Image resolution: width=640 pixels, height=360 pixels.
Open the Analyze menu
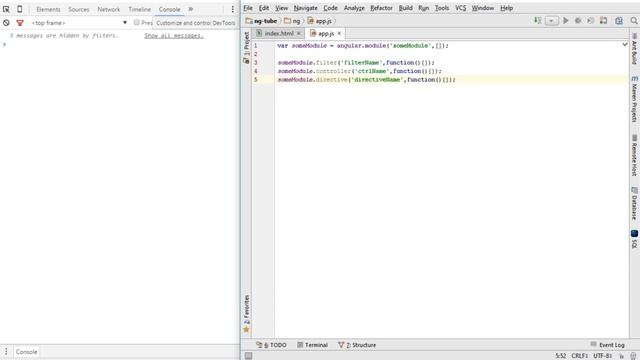coord(354,8)
